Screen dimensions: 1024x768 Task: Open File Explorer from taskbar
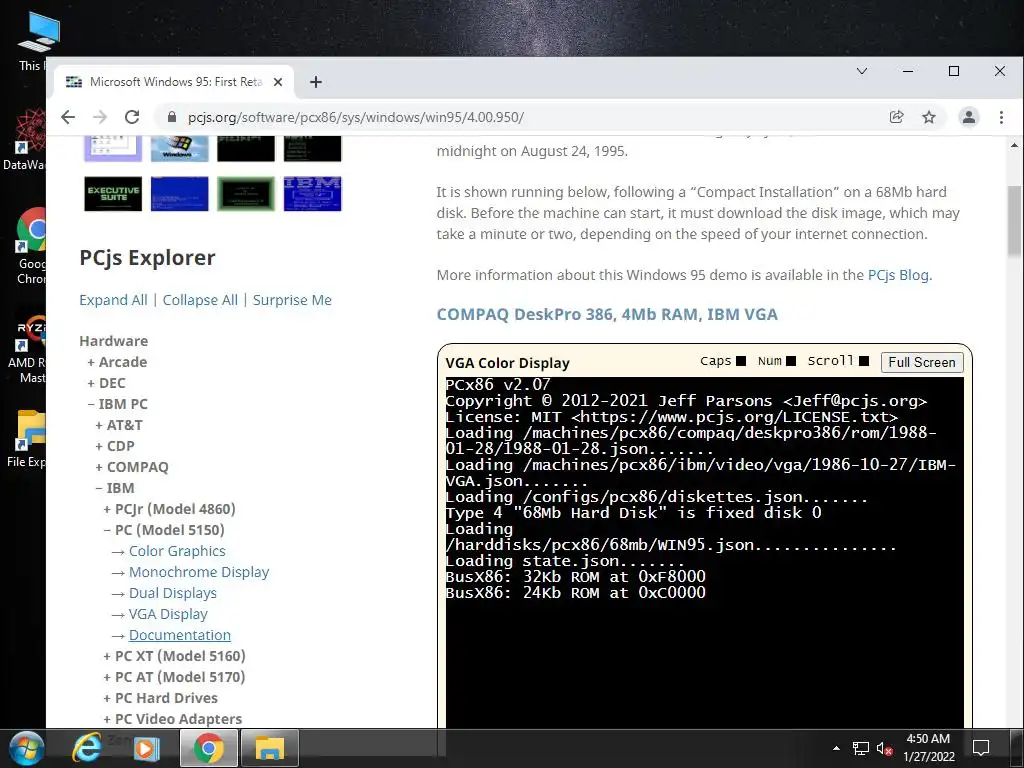[269, 748]
